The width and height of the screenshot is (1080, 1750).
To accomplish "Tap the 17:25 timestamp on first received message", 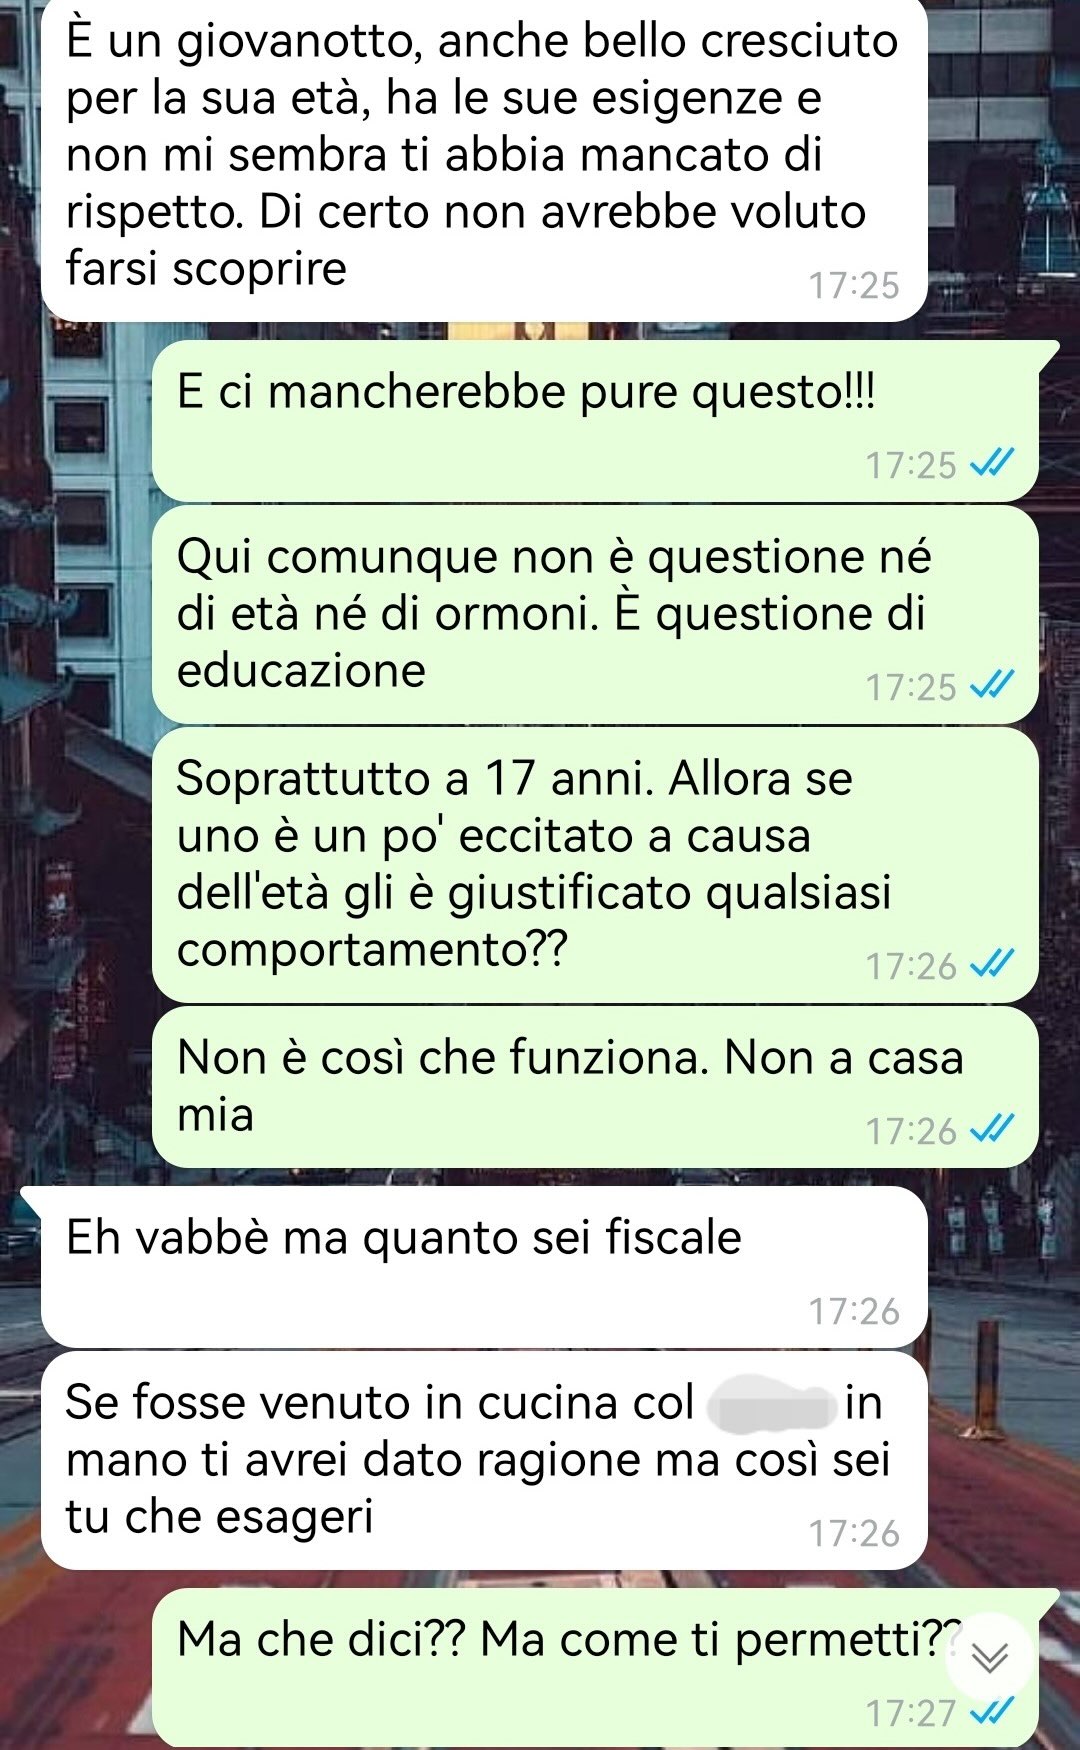I will [x=854, y=285].
